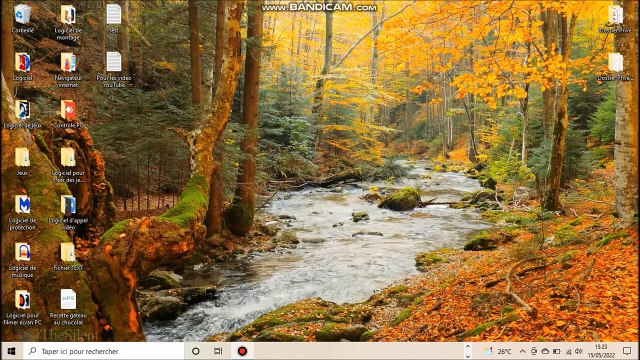The width and height of the screenshot is (640, 360).
Task: Open the Dossier Privé folder
Action: point(615,19)
